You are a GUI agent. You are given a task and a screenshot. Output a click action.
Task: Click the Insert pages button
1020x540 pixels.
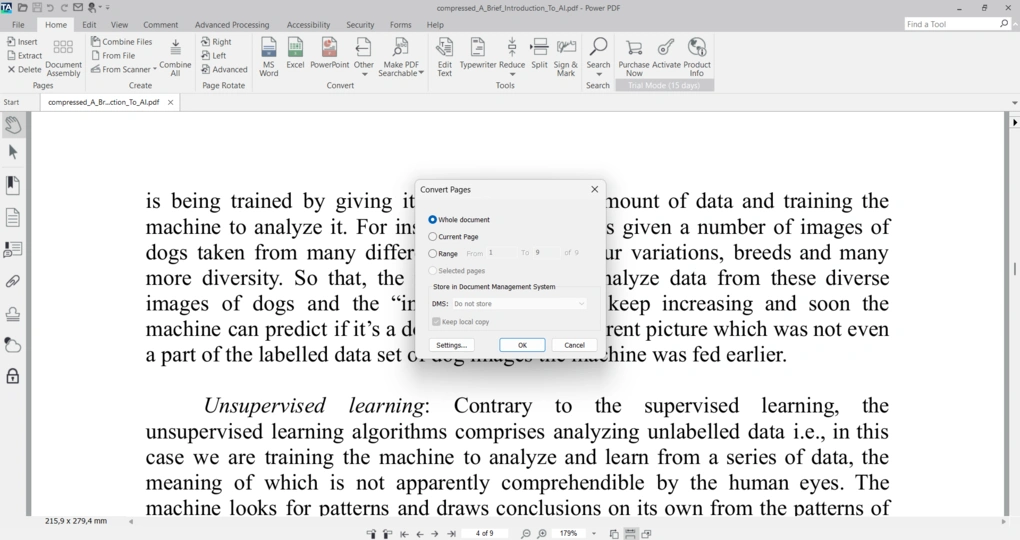22,42
